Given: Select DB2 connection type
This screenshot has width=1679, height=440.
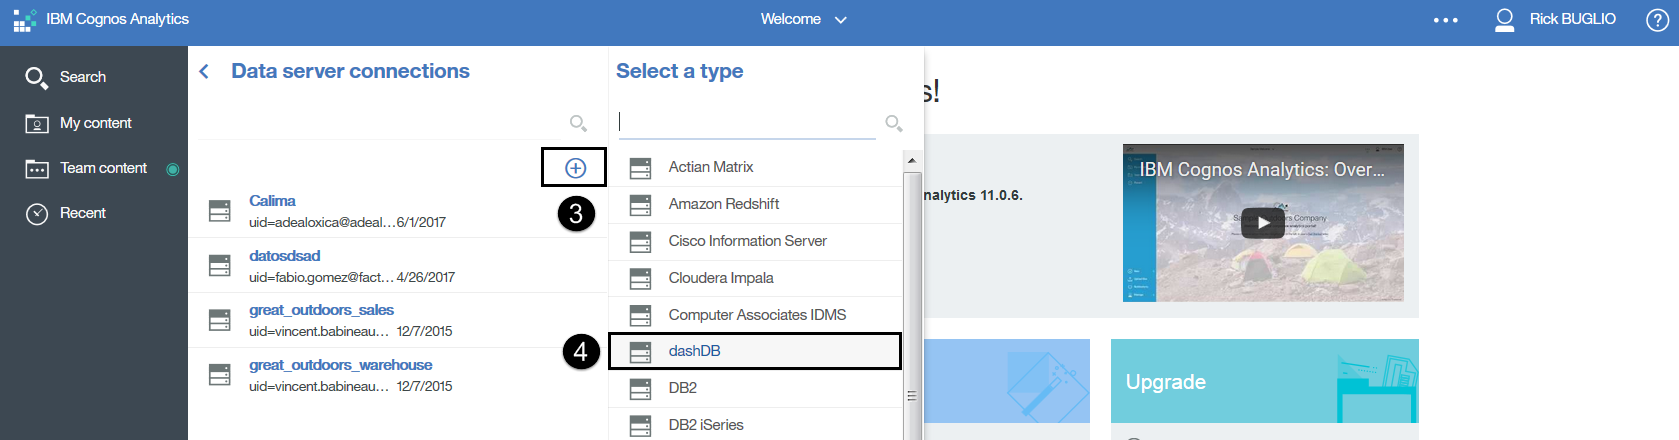Looking at the screenshot, I should (x=755, y=388).
